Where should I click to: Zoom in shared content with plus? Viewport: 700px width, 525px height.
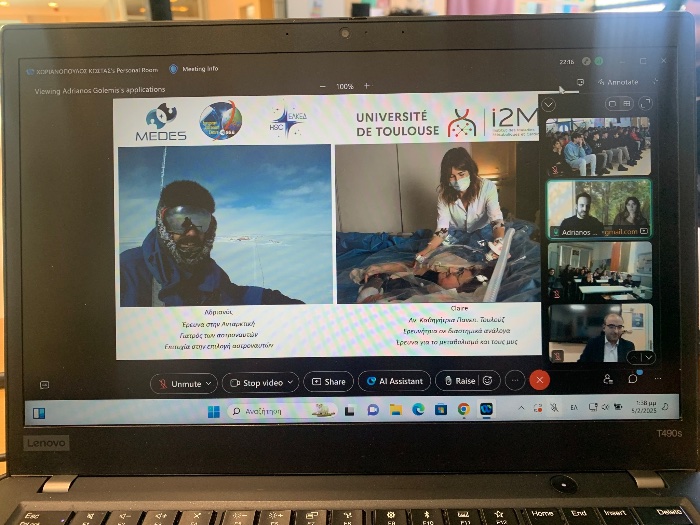[x=366, y=86]
